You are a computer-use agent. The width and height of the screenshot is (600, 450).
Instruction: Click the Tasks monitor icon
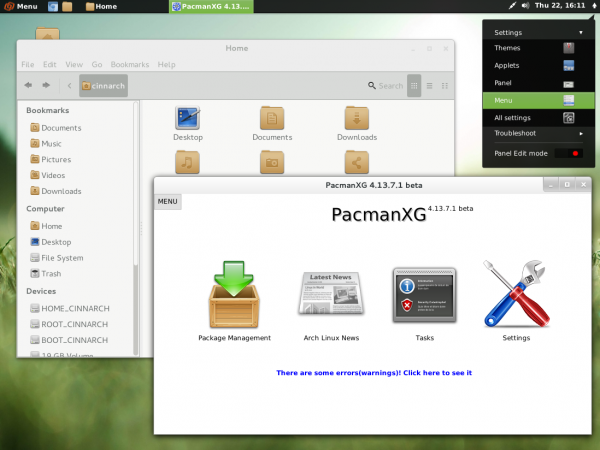pyautogui.click(x=424, y=297)
